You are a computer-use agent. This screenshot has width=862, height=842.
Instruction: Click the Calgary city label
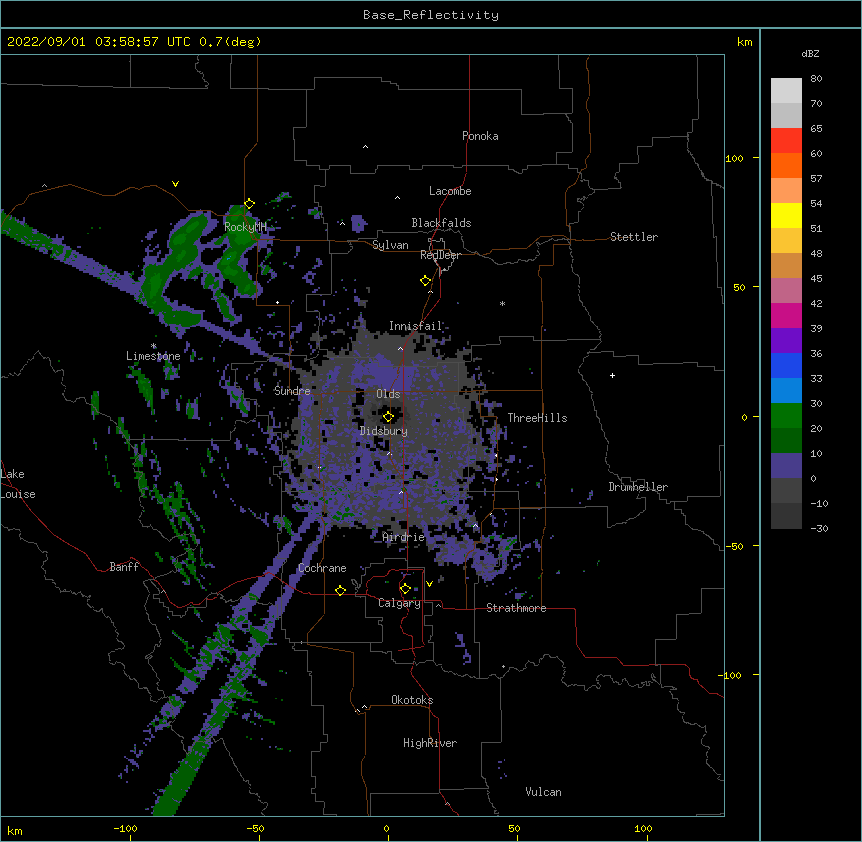point(400,603)
